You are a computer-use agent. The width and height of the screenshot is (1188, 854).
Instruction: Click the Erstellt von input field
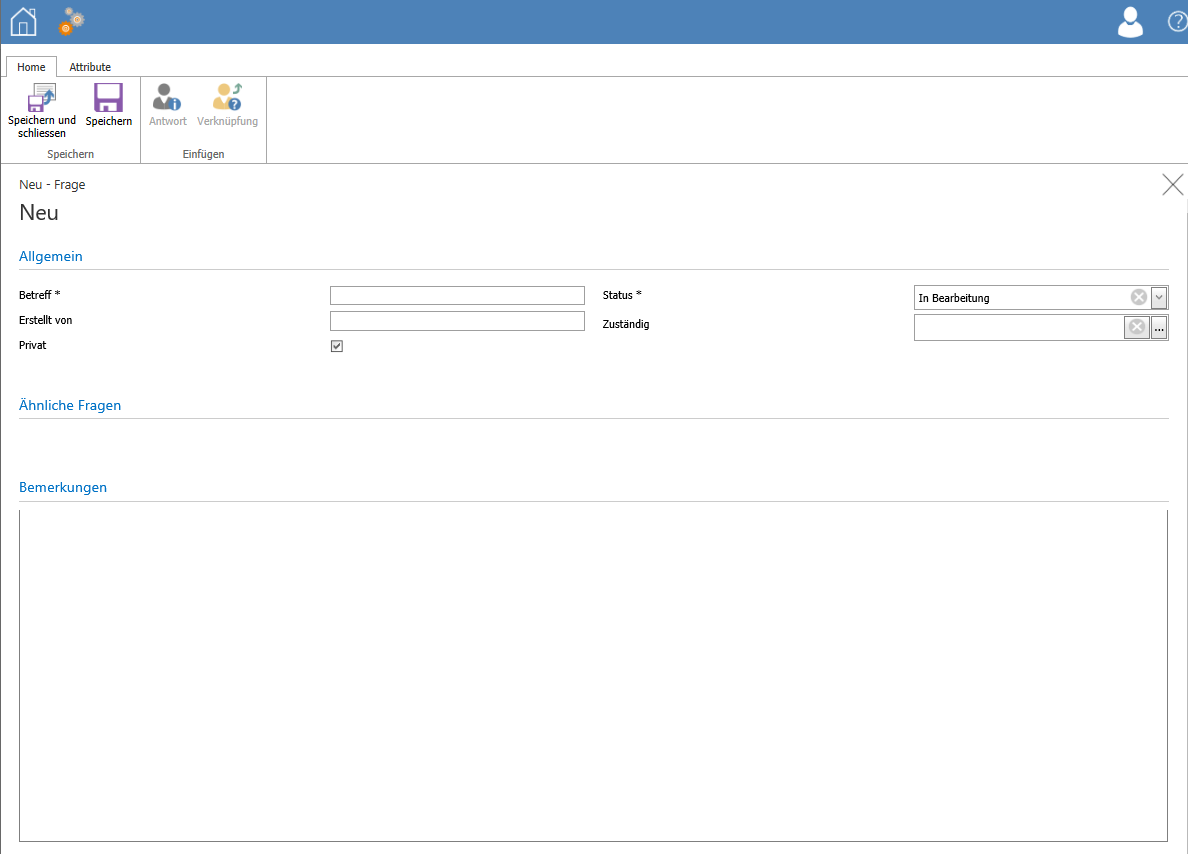coord(457,321)
